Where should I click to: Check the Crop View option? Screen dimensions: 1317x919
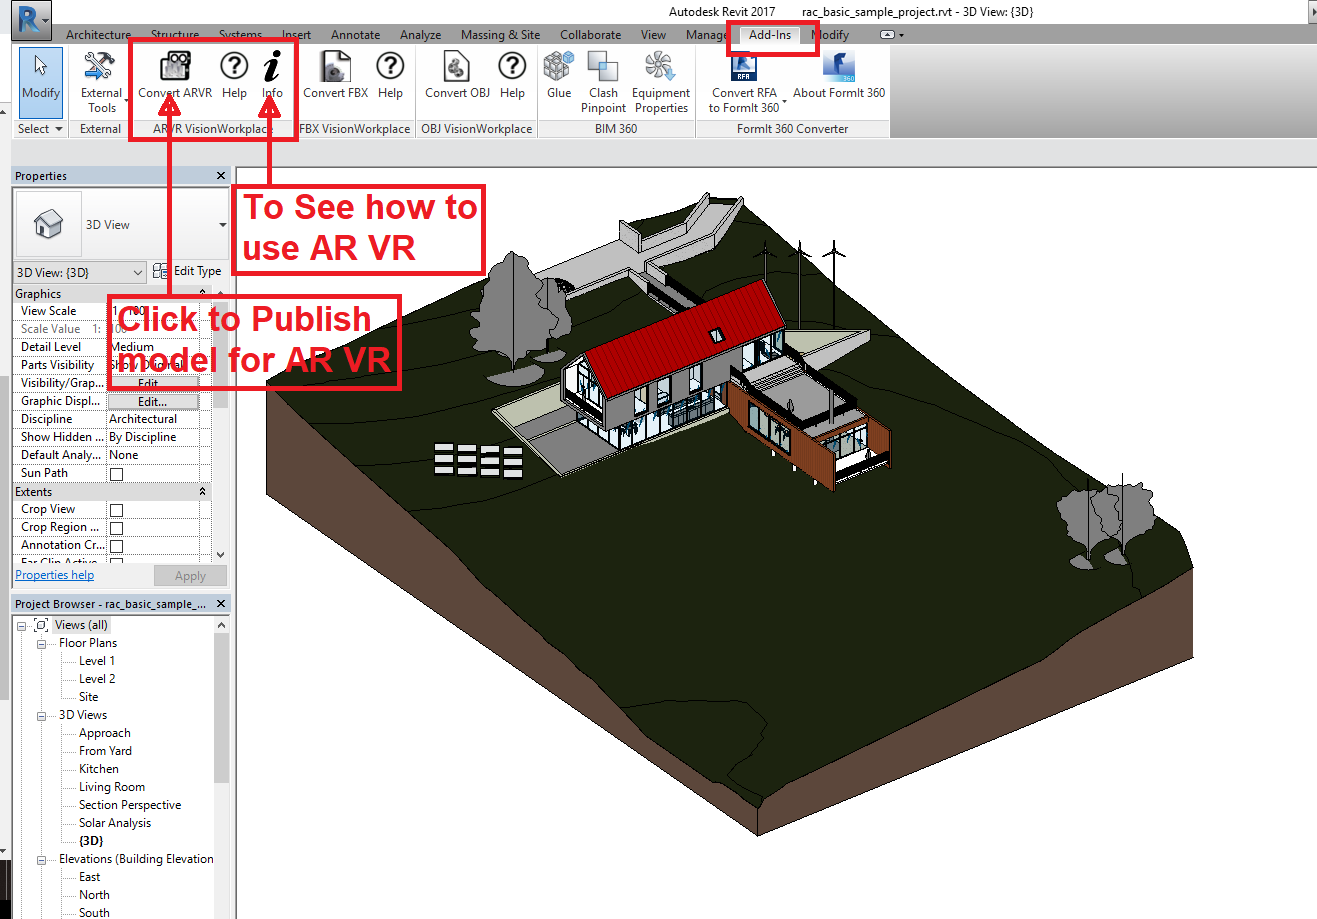pos(114,508)
